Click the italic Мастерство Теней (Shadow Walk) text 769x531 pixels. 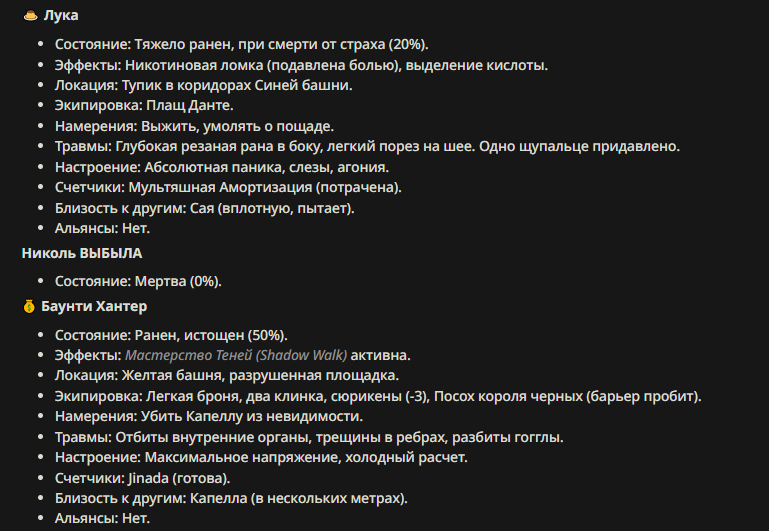click(236, 355)
